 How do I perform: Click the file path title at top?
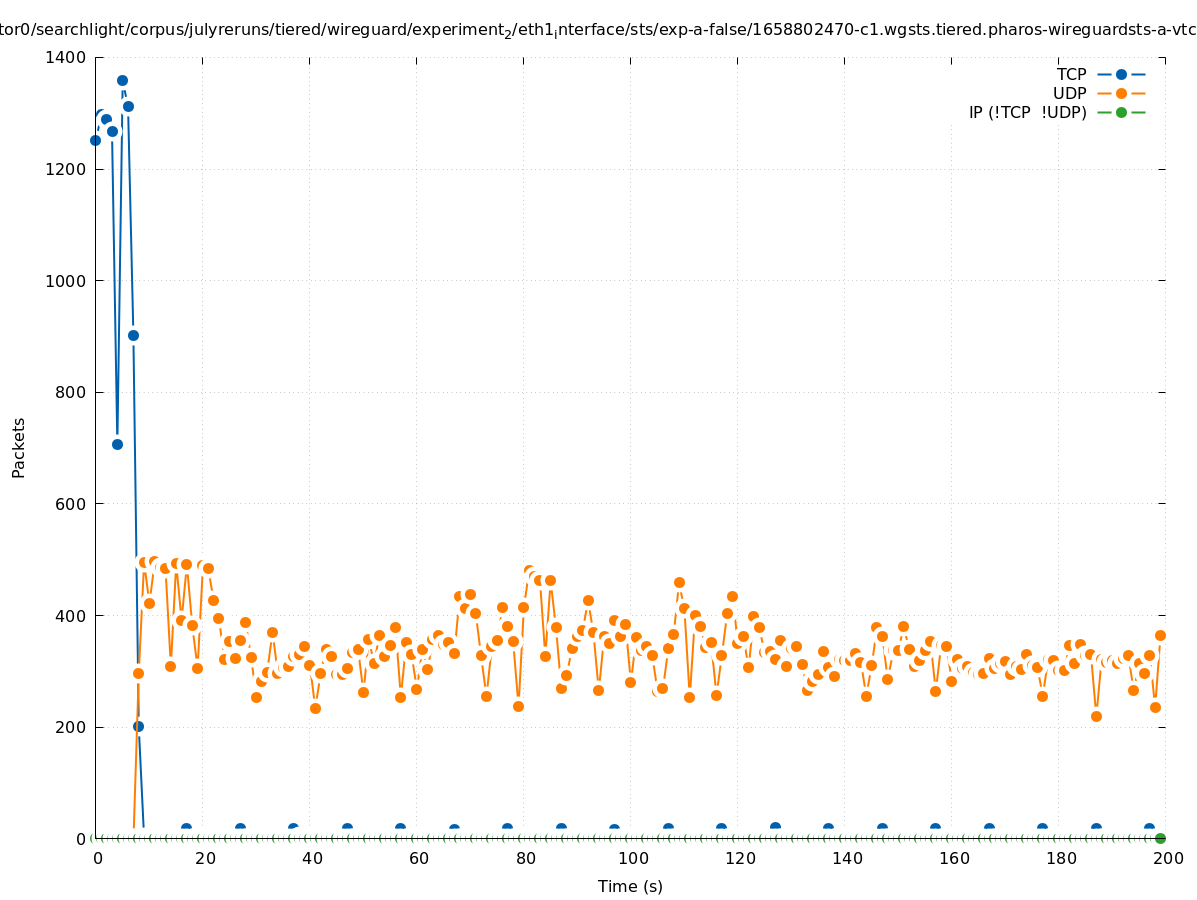[x=598, y=29]
